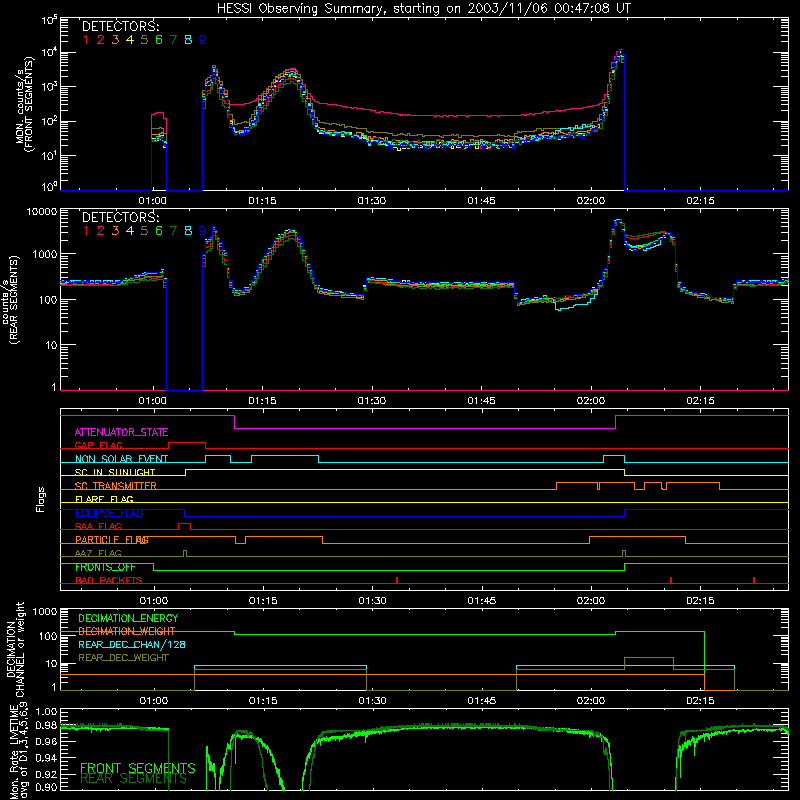Click the FLARE_FLAG label
800x800 pixels.
point(104,499)
